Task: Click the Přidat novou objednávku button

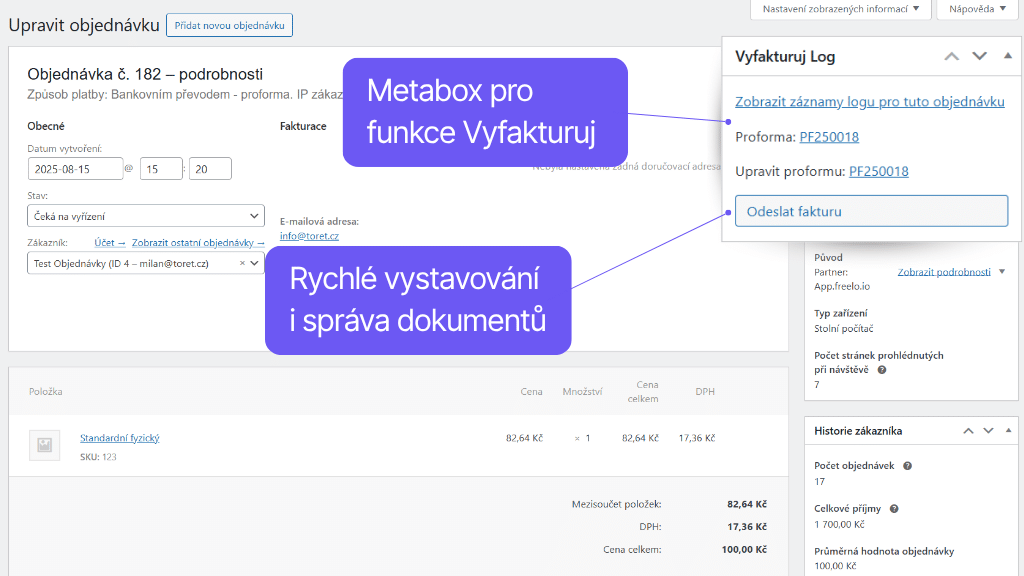Action: pos(229,25)
